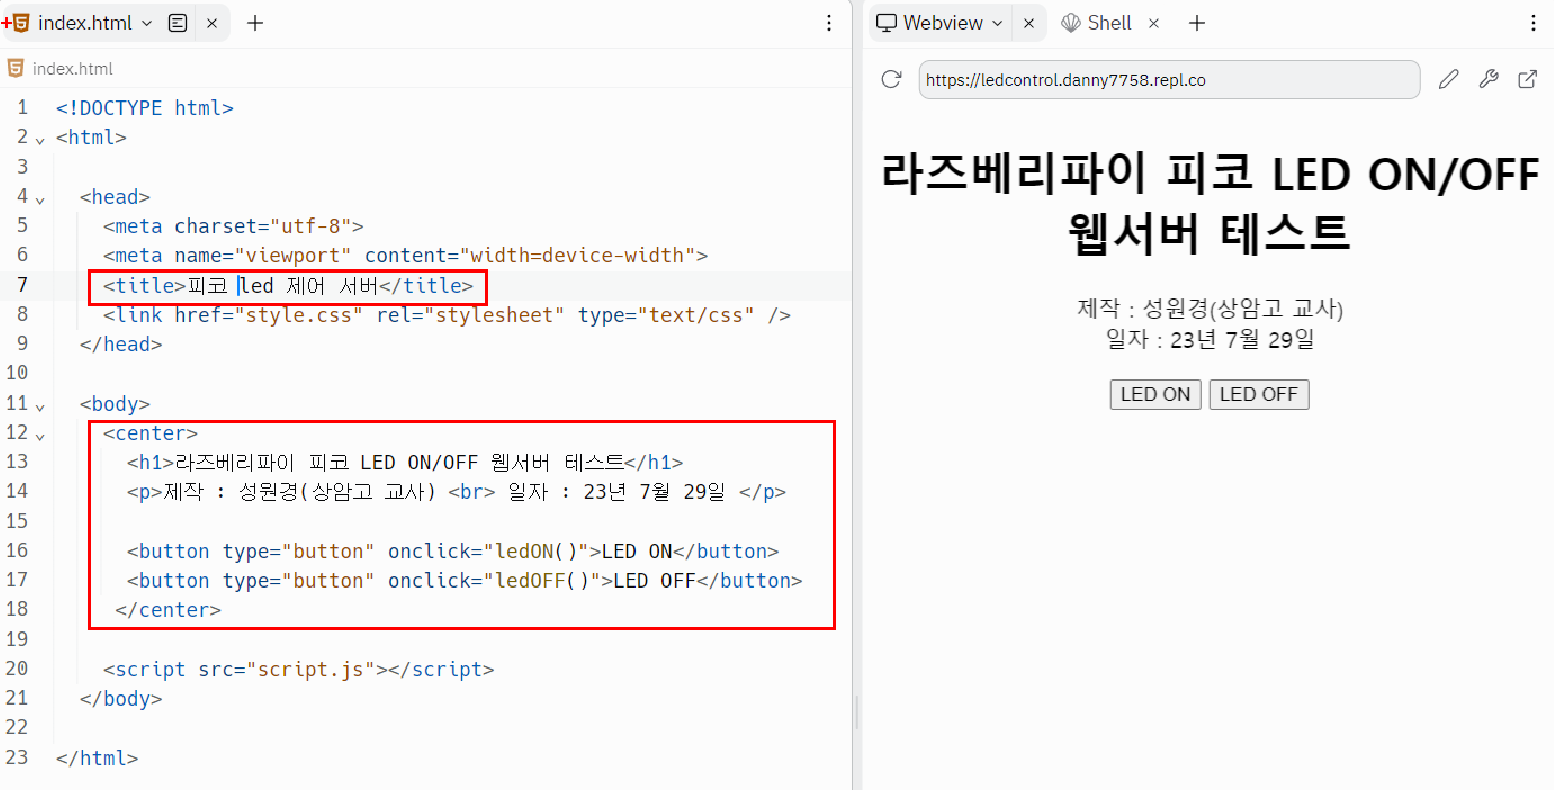1554x790 pixels.
Task: Click the index.html breadcrumb file name
Action: pos(72,69)
